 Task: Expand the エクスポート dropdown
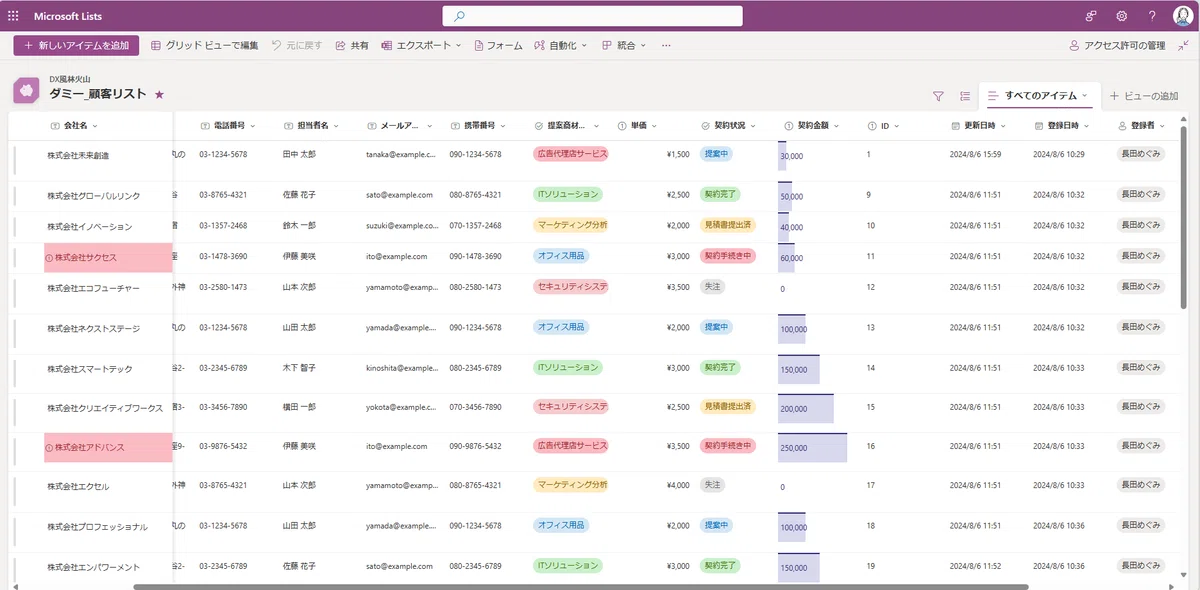pos(421,45)
